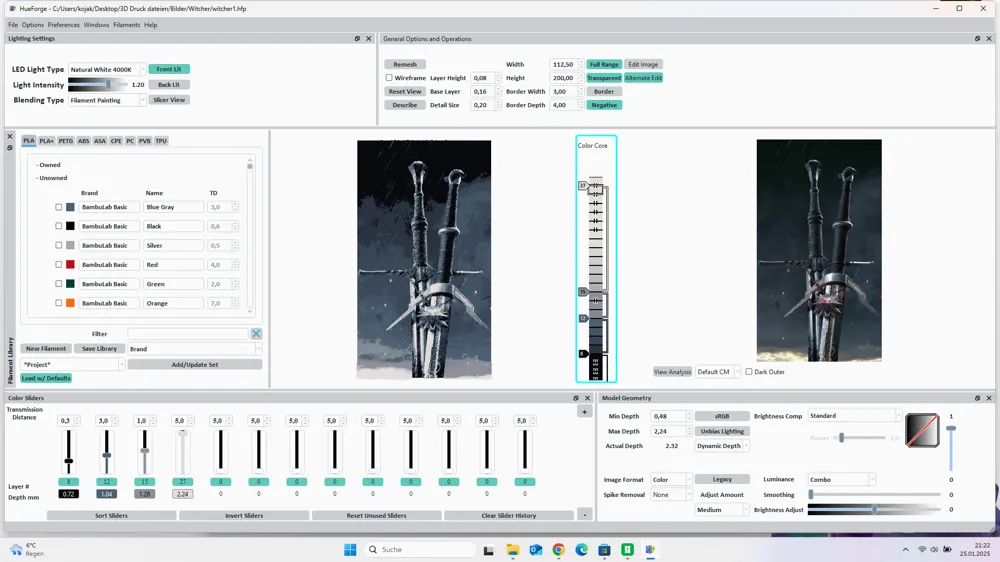The image size is (1000, 562).
Task: Switch to the TPU filament tab
Action: pos(161,141)
